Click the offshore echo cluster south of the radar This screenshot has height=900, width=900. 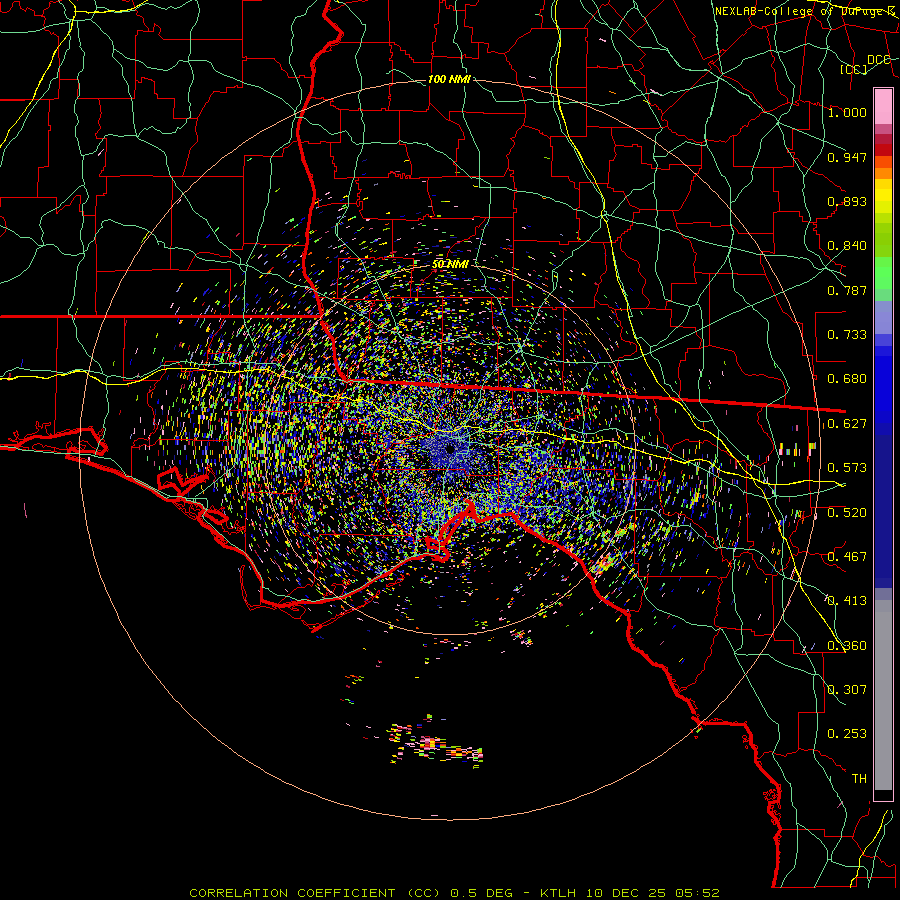436,744
